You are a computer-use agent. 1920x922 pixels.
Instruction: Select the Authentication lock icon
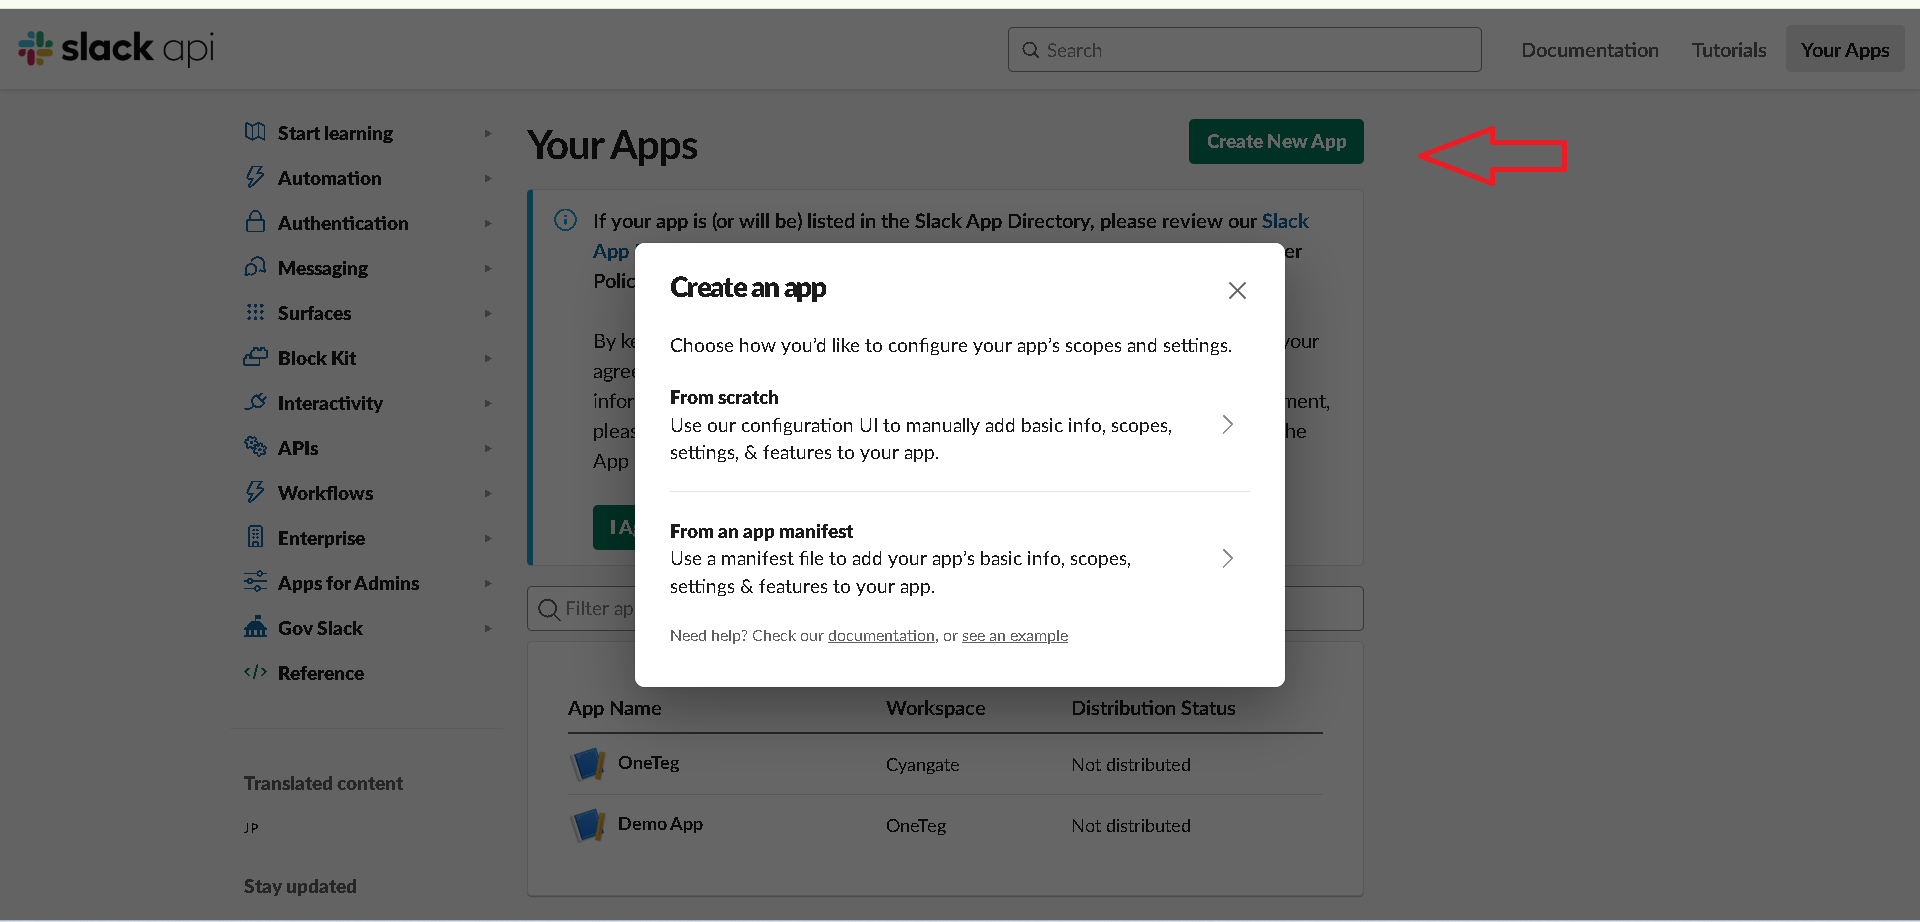click(x=256, y=222)
